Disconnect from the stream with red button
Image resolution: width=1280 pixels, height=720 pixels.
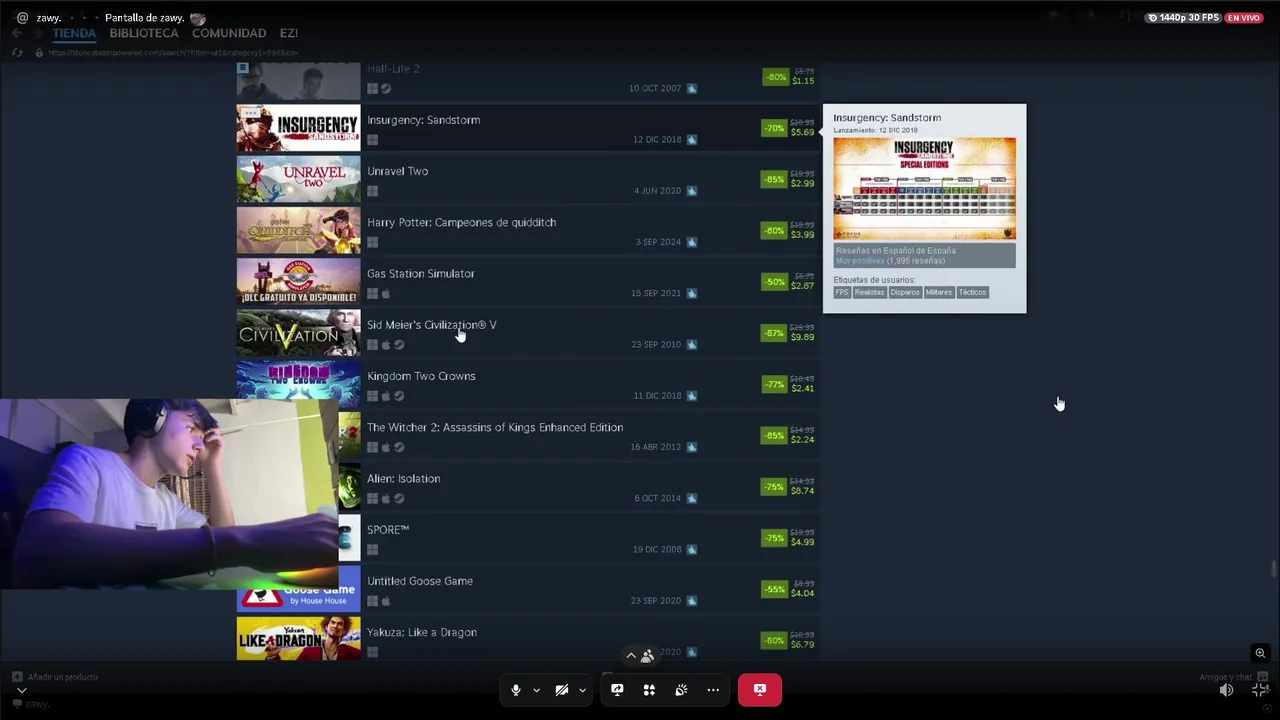tap(760, 690)
